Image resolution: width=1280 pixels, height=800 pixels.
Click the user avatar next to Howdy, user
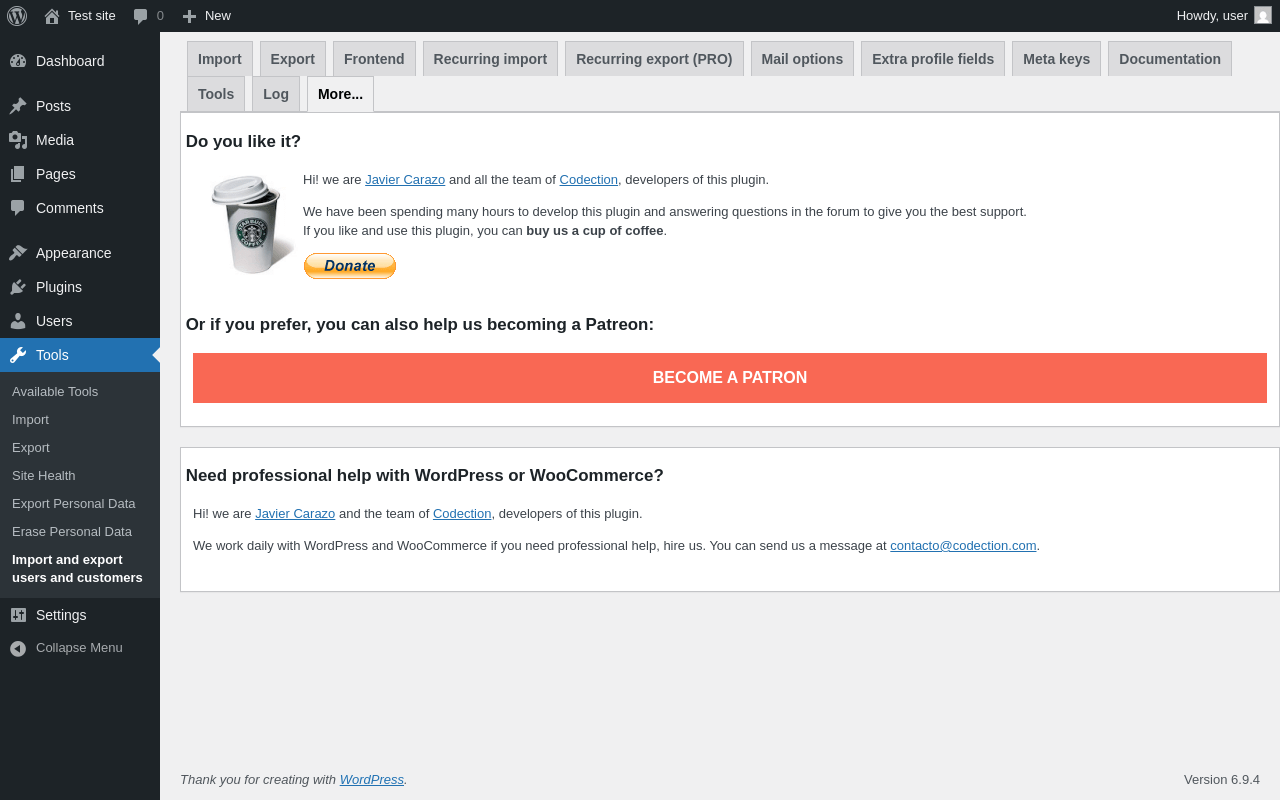point(1263,15)
